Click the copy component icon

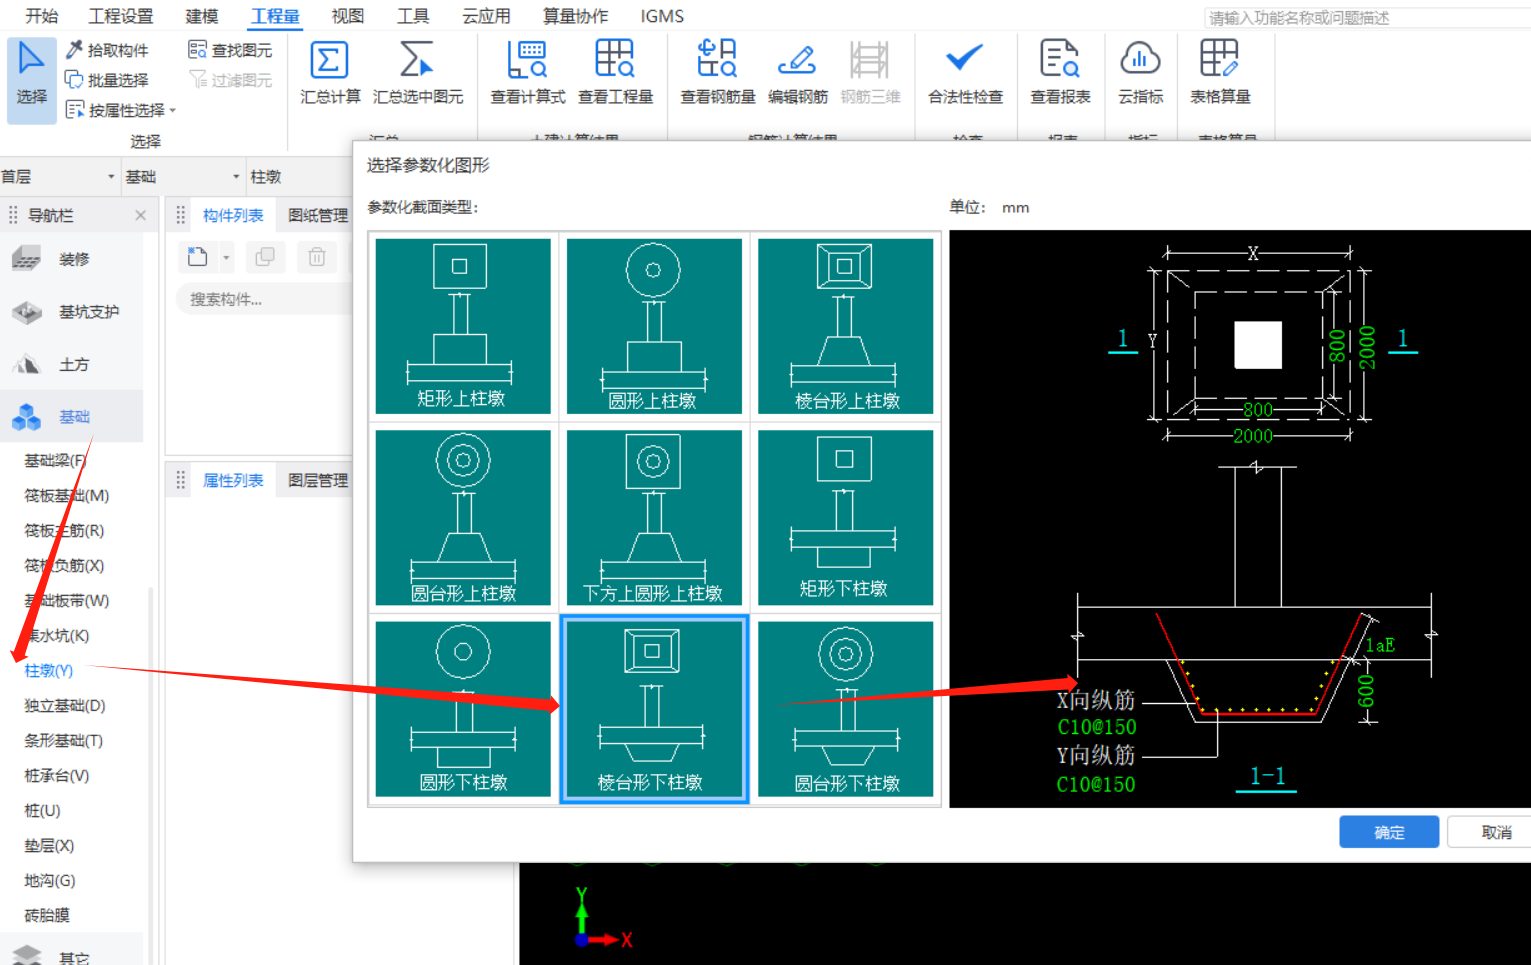tap(265, 257)
